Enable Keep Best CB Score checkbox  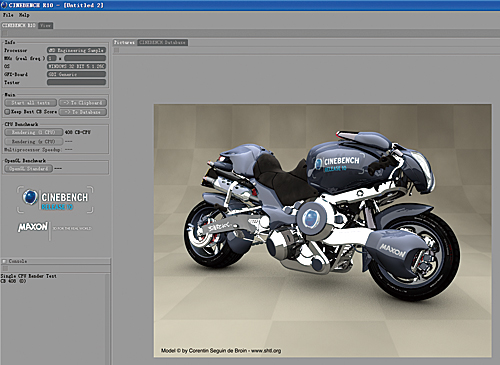(x=7, y=112)
